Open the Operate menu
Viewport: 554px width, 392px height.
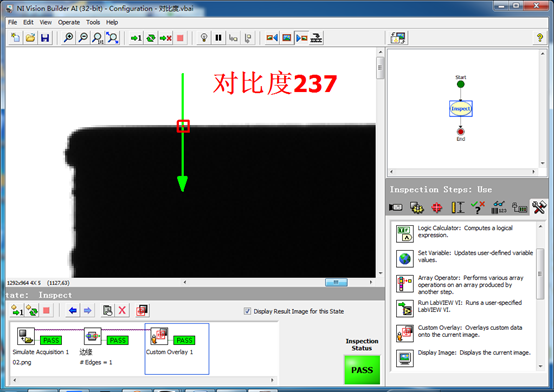(x=69, y=22)
